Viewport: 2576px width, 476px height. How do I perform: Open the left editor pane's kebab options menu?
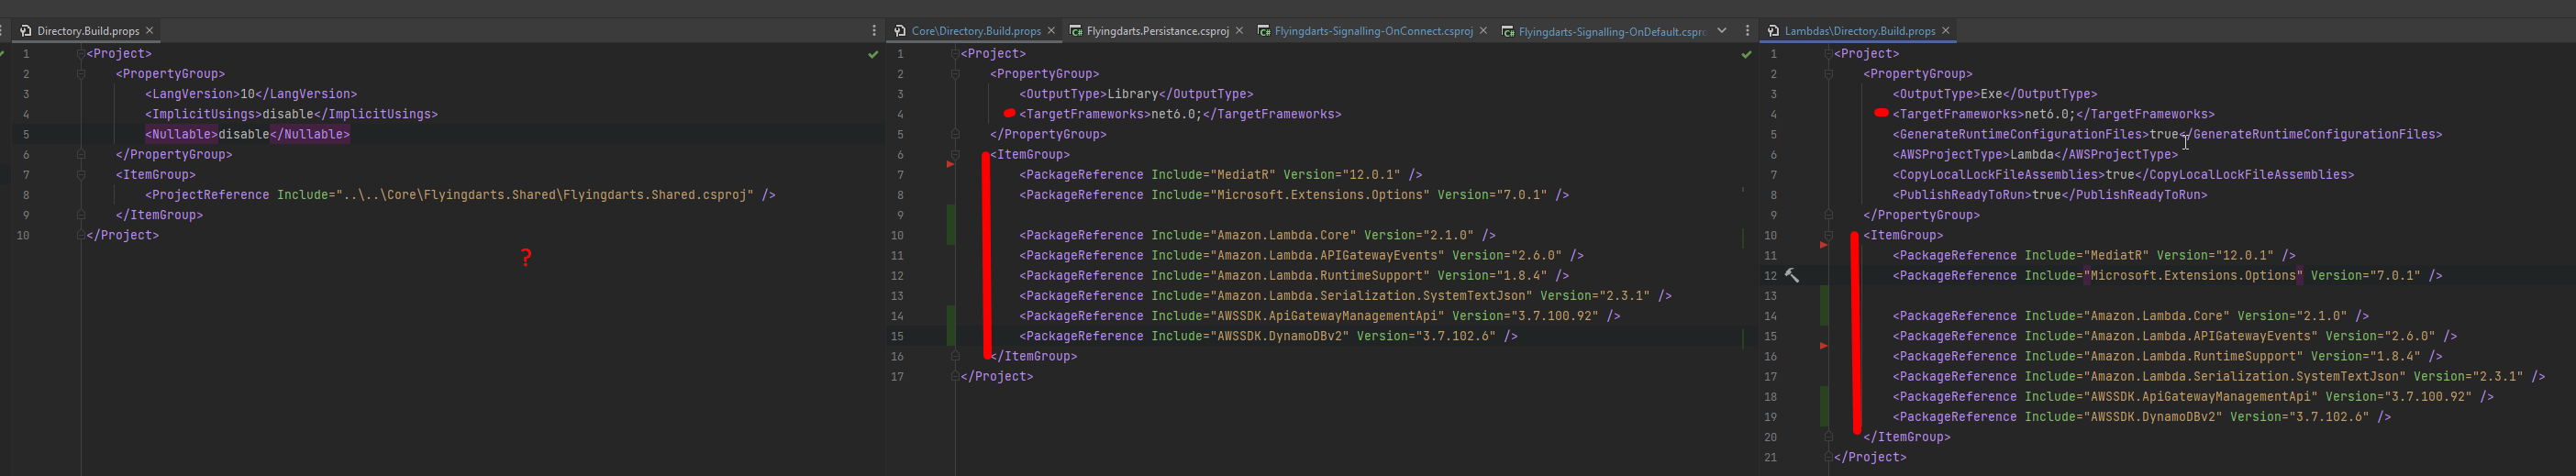pos(874,31)
